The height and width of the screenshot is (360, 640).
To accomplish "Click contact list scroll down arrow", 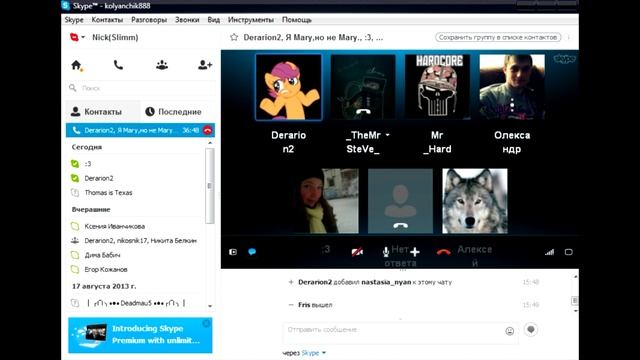I will coord(210,306).
